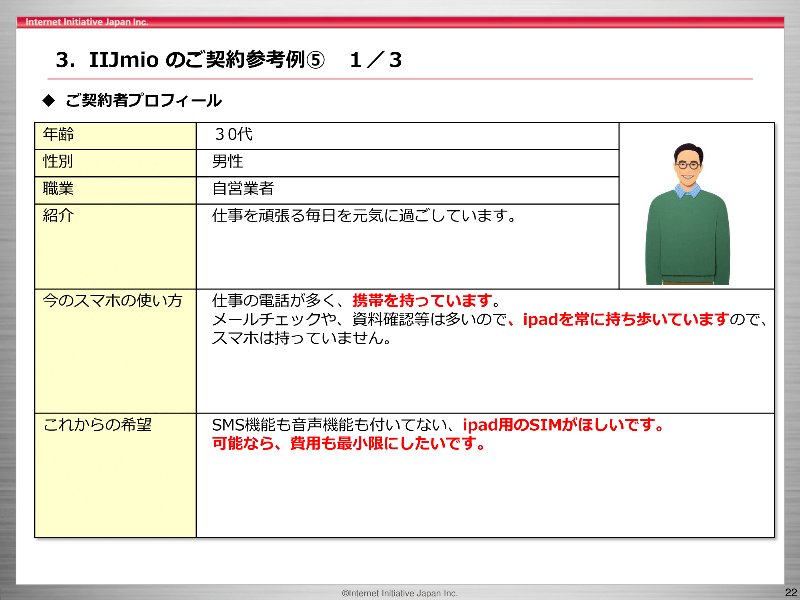Click the man in green sweater illustration
Image resolution: width=800 pixels, height=600 pixels.
tap(688, 214)
